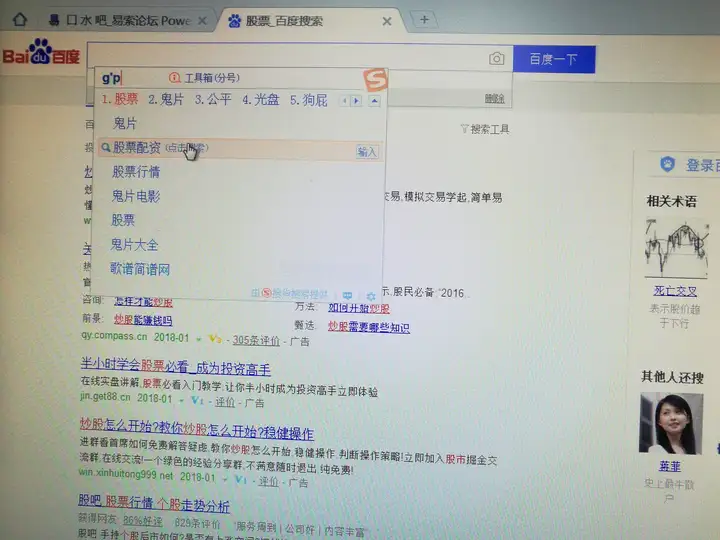The height and width of the screenshot is (540, 720).
Task: Click the 登录百度 shield icon
Action: pos(667,164)
